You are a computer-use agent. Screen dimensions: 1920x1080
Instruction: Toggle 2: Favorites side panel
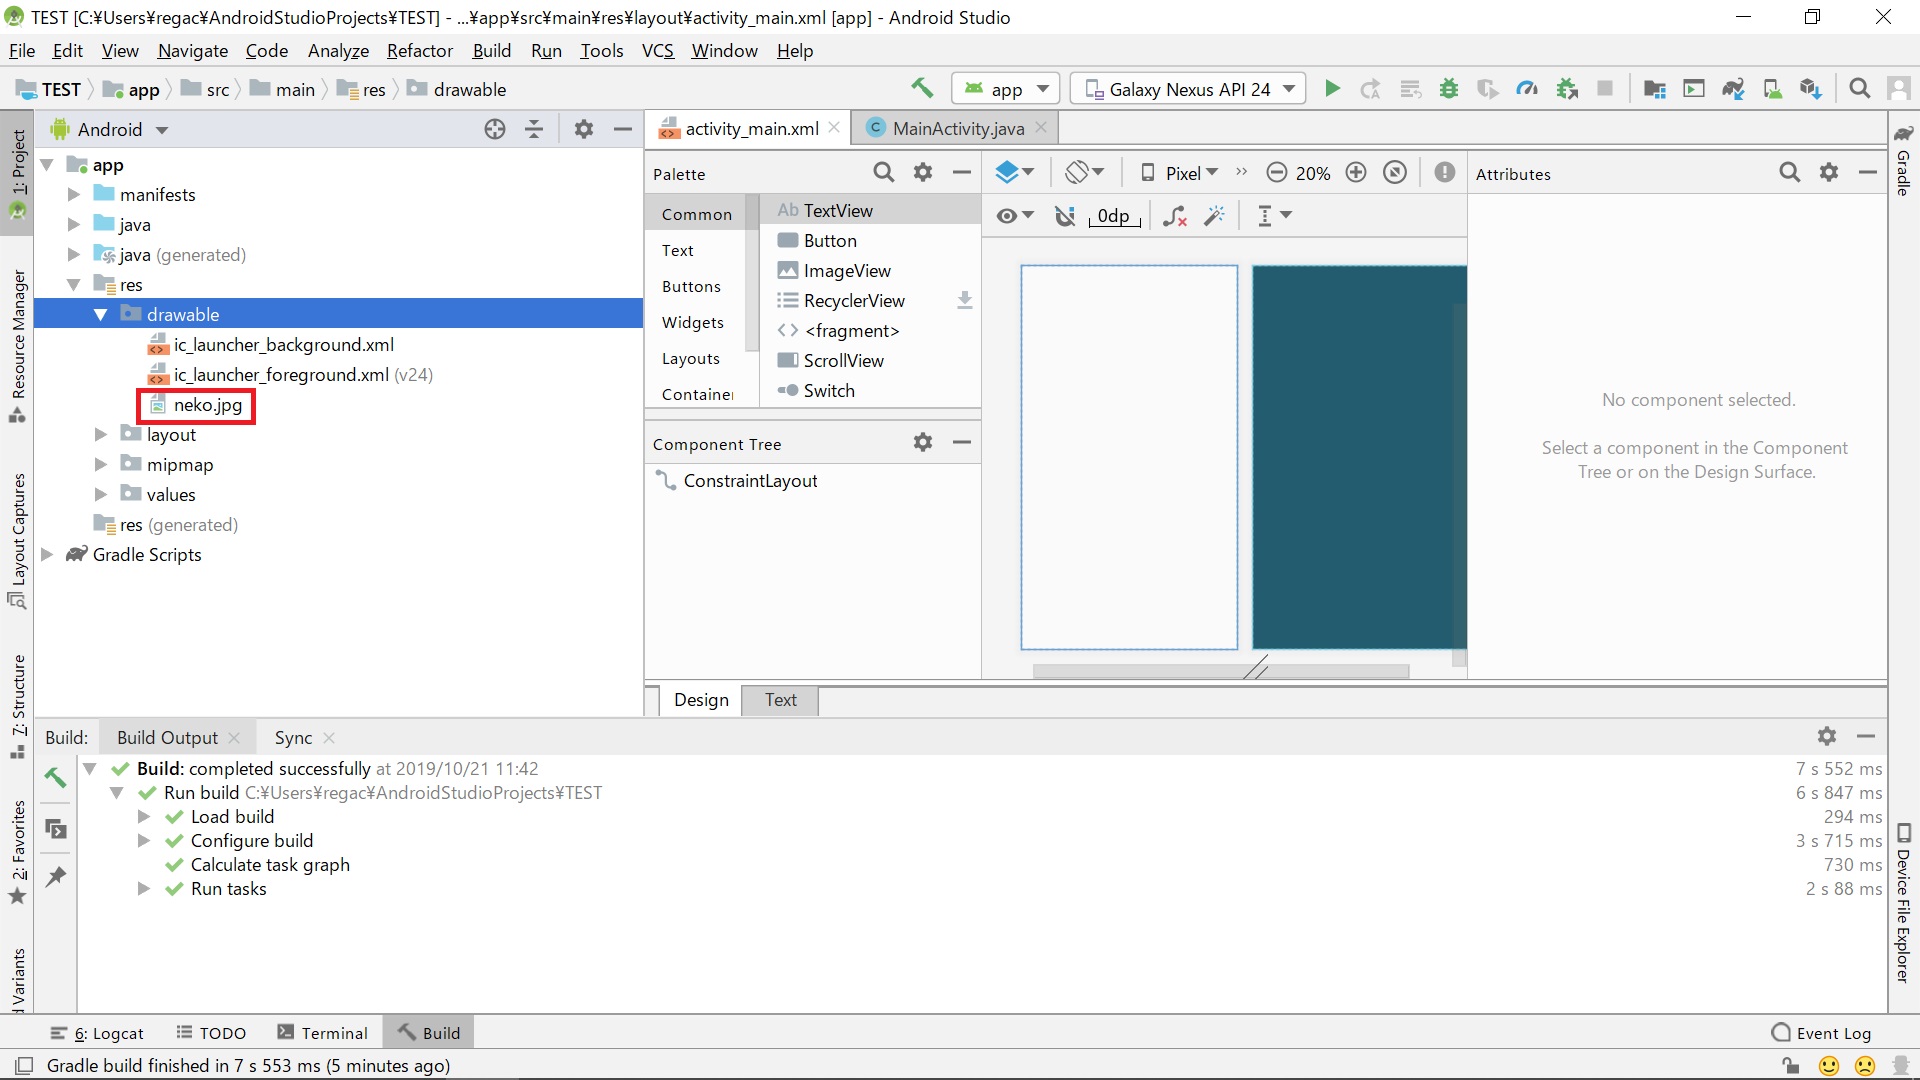pyautogui.click(x=18, y=852)
